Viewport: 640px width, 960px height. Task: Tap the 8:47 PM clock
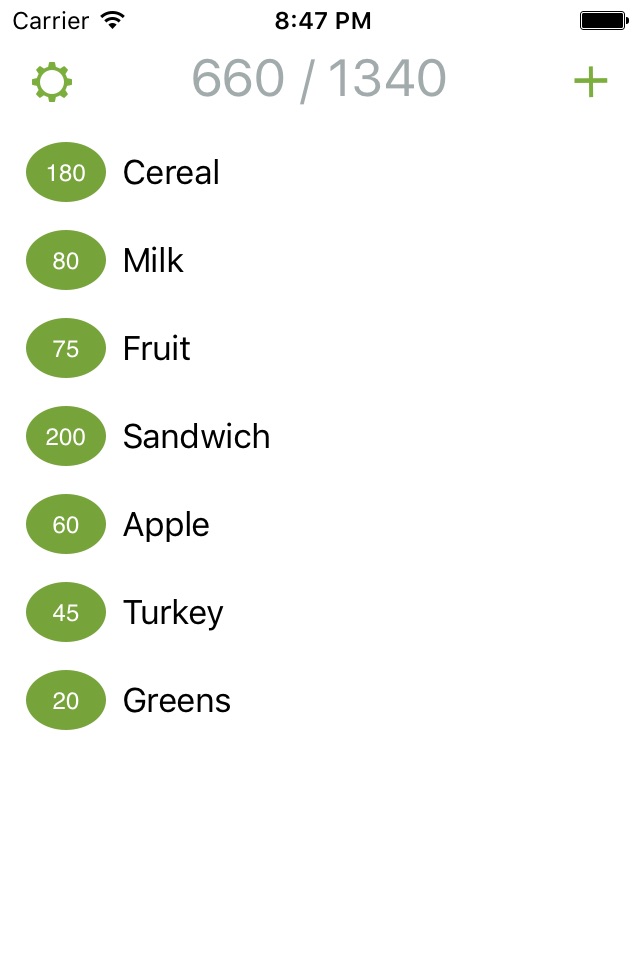(323, 21)
